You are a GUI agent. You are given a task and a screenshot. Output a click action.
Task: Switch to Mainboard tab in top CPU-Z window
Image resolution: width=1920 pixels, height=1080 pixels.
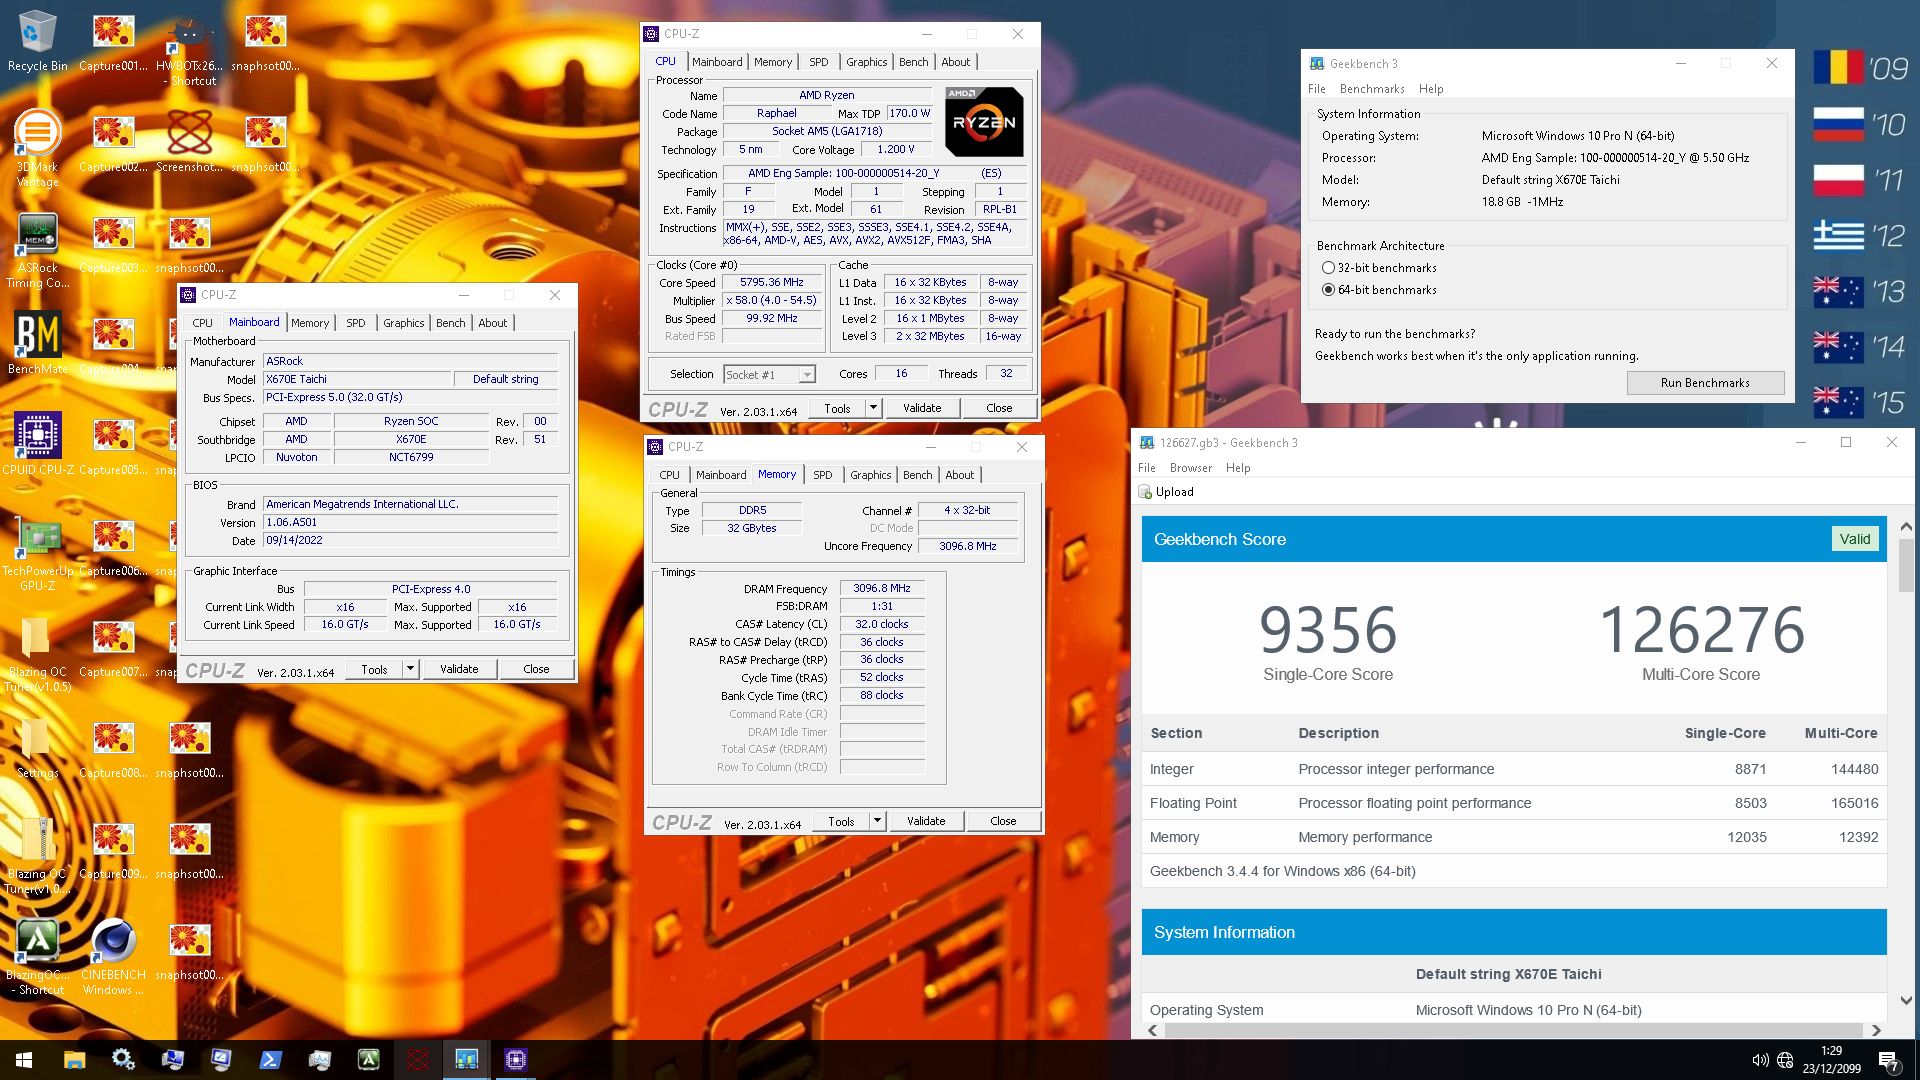[x=717, y=62]
